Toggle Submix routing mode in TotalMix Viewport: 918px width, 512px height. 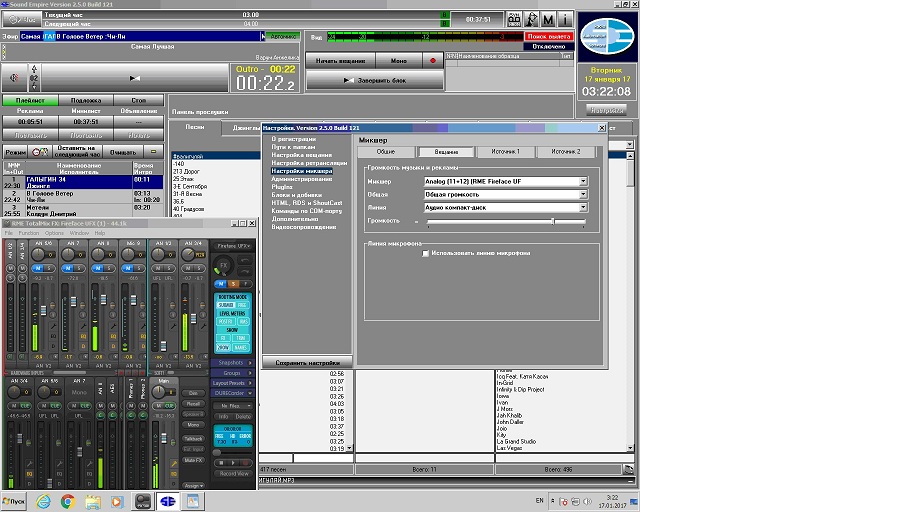click(225, 305)
